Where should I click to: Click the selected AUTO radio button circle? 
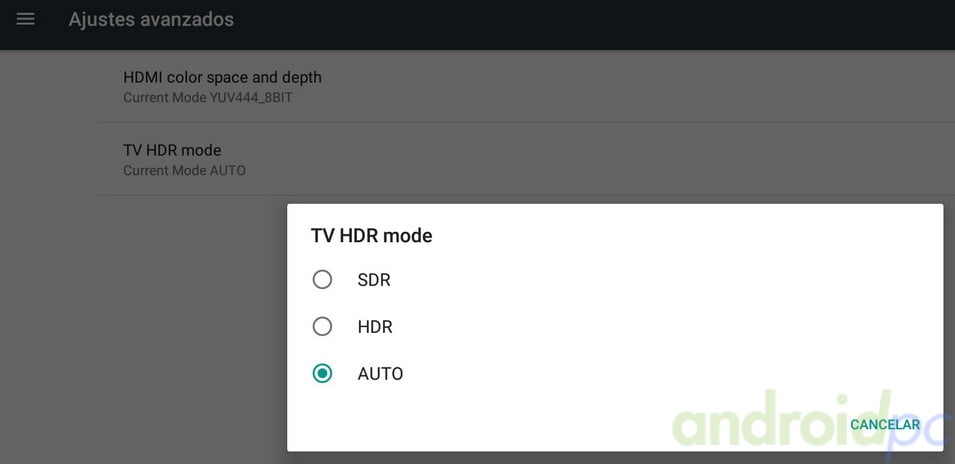(322, 373)
